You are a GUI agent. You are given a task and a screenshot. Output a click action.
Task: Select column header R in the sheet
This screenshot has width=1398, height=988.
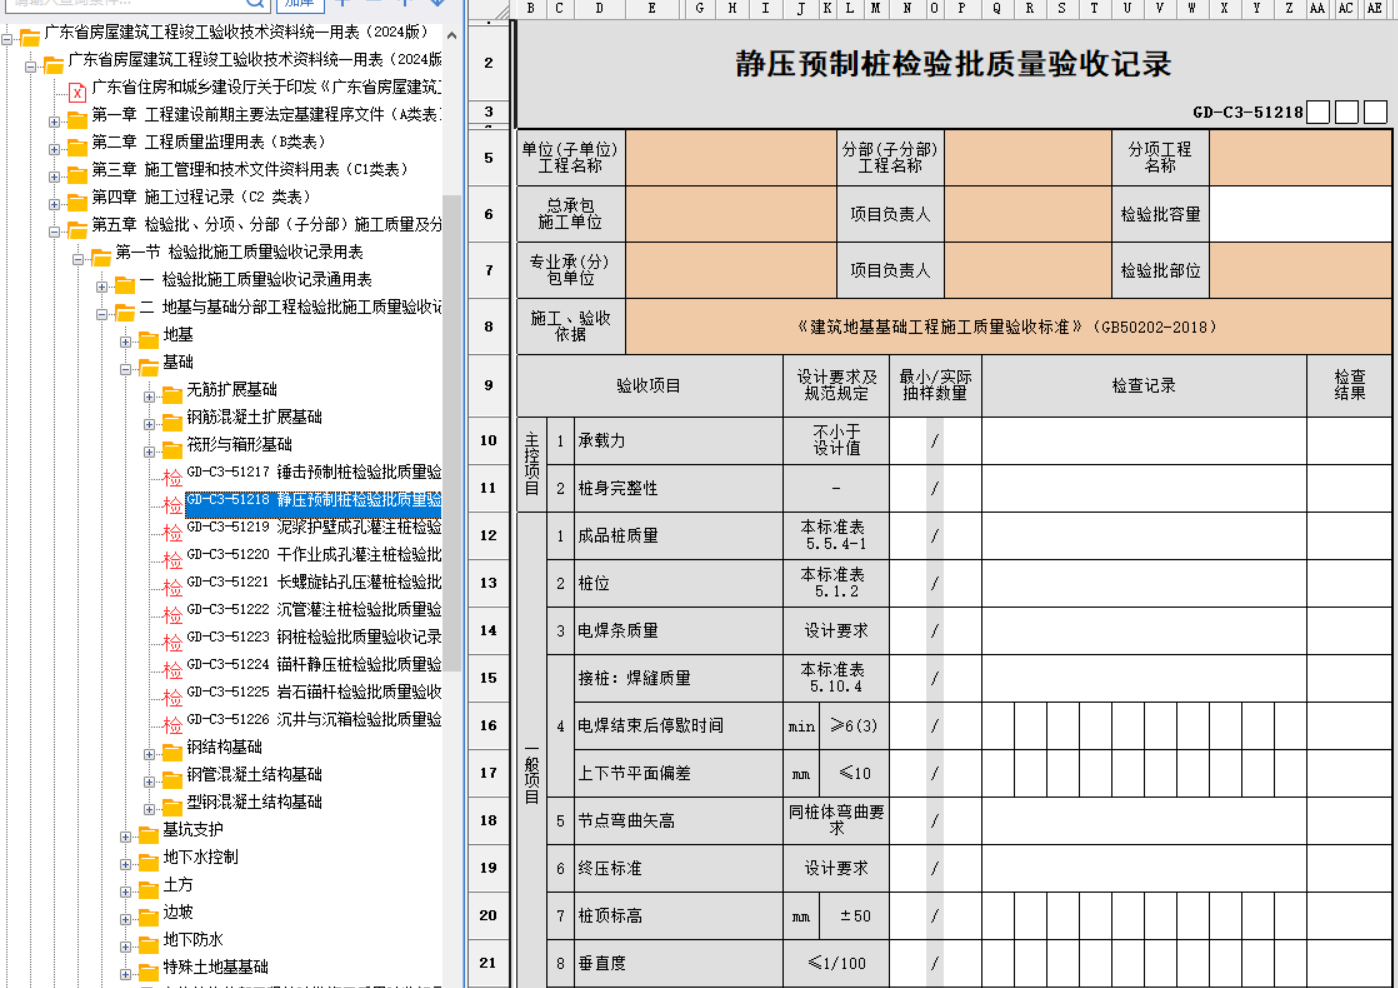[1029, 9]
